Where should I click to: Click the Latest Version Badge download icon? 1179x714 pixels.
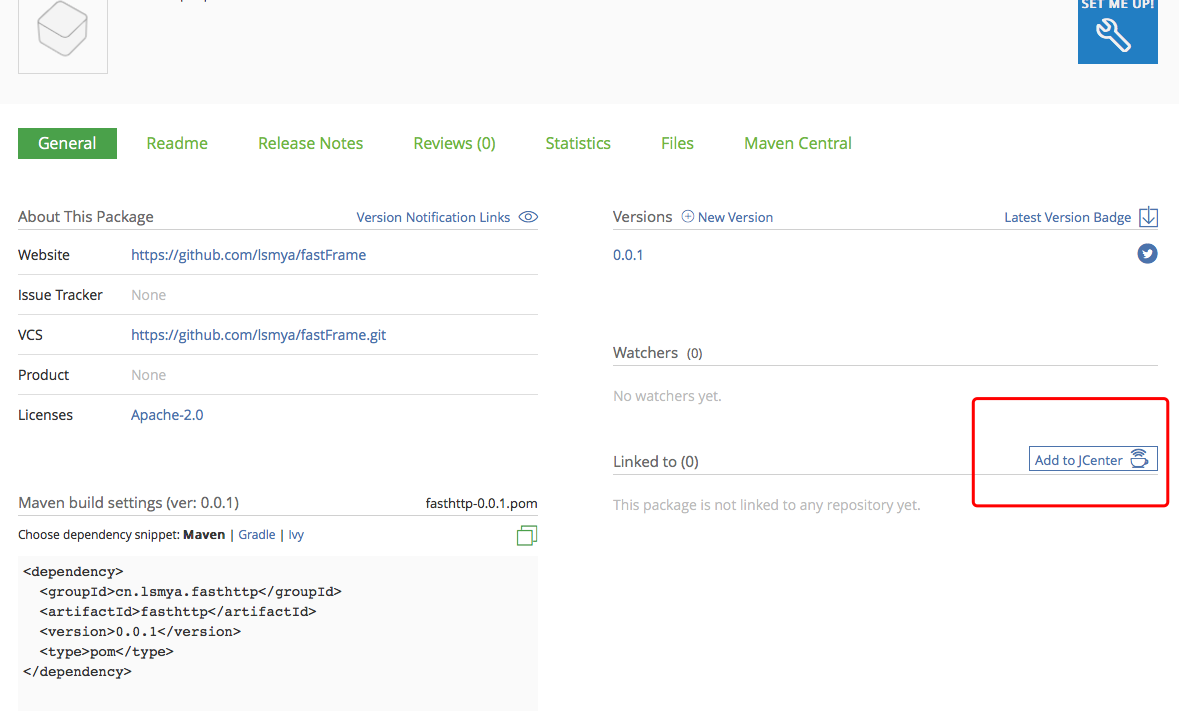[1148, 216]
